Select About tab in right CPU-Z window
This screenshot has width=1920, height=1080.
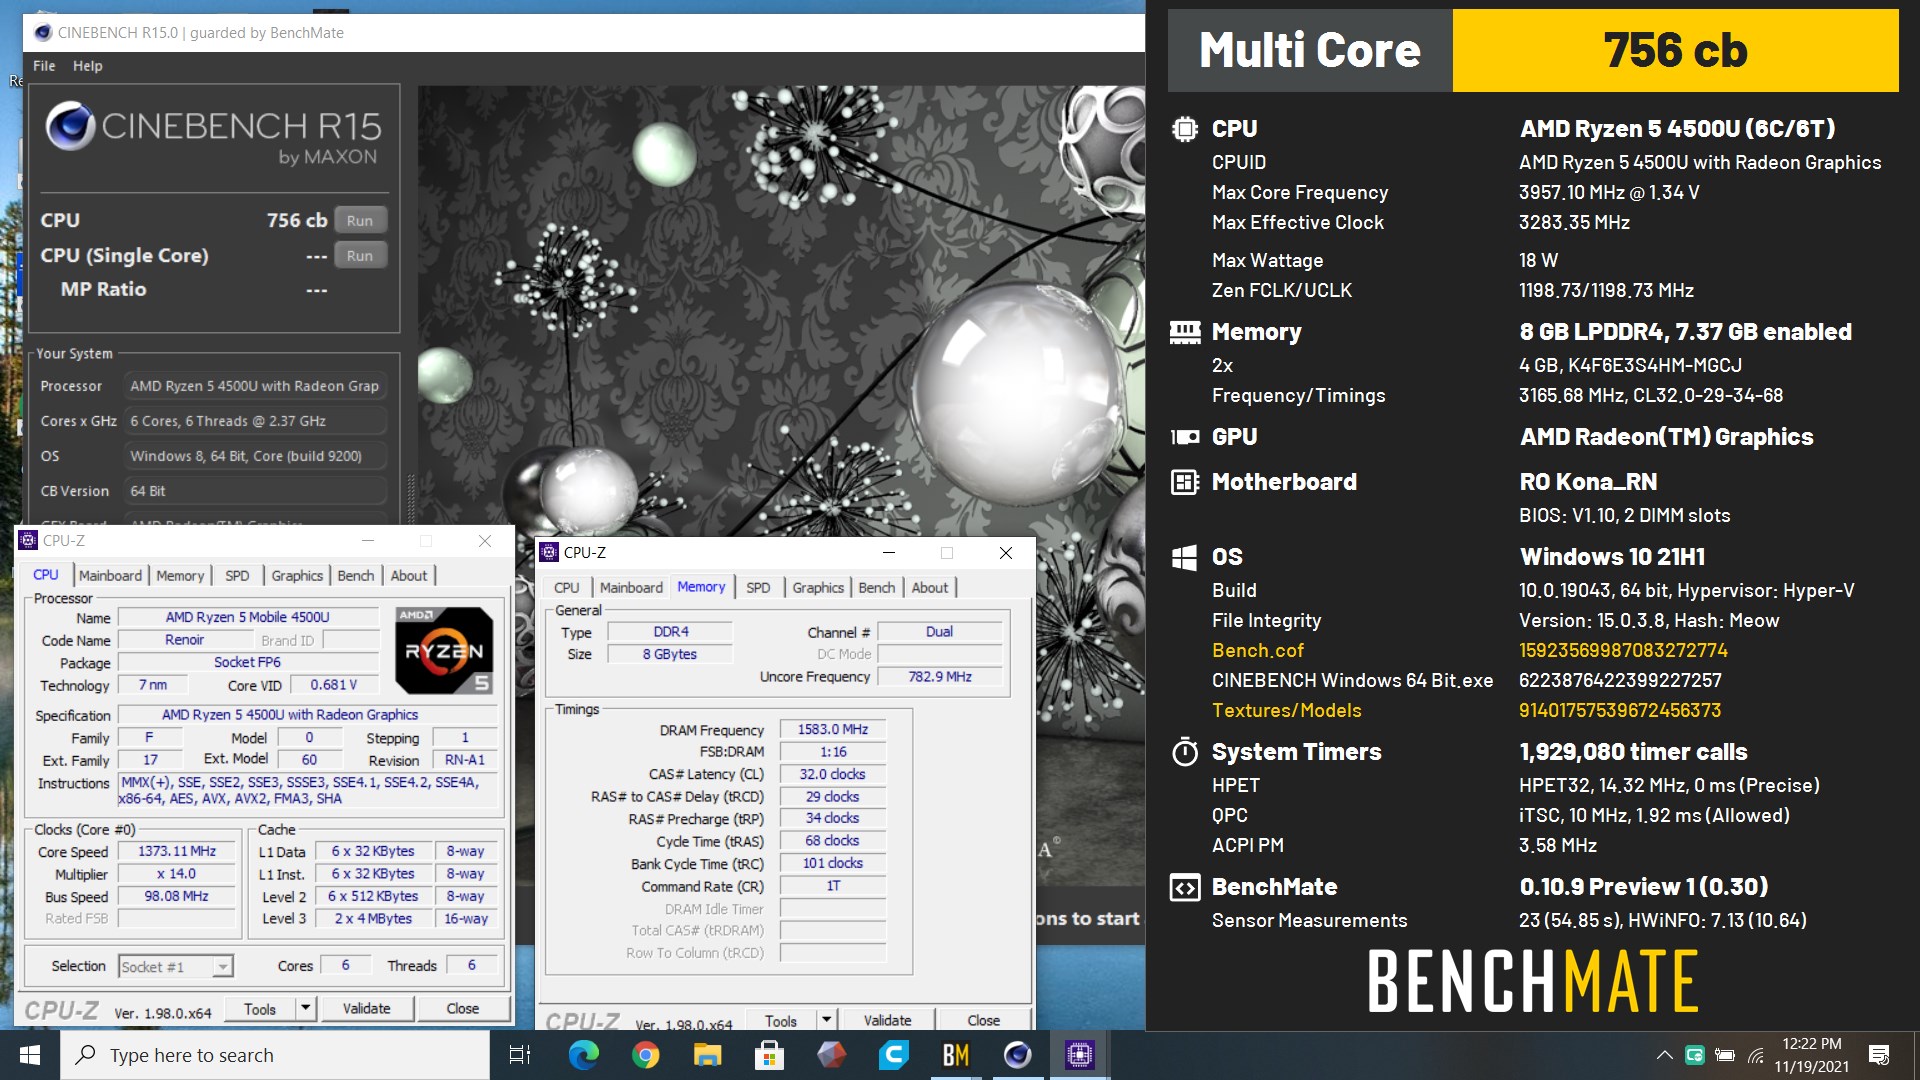tap(930, 587)
